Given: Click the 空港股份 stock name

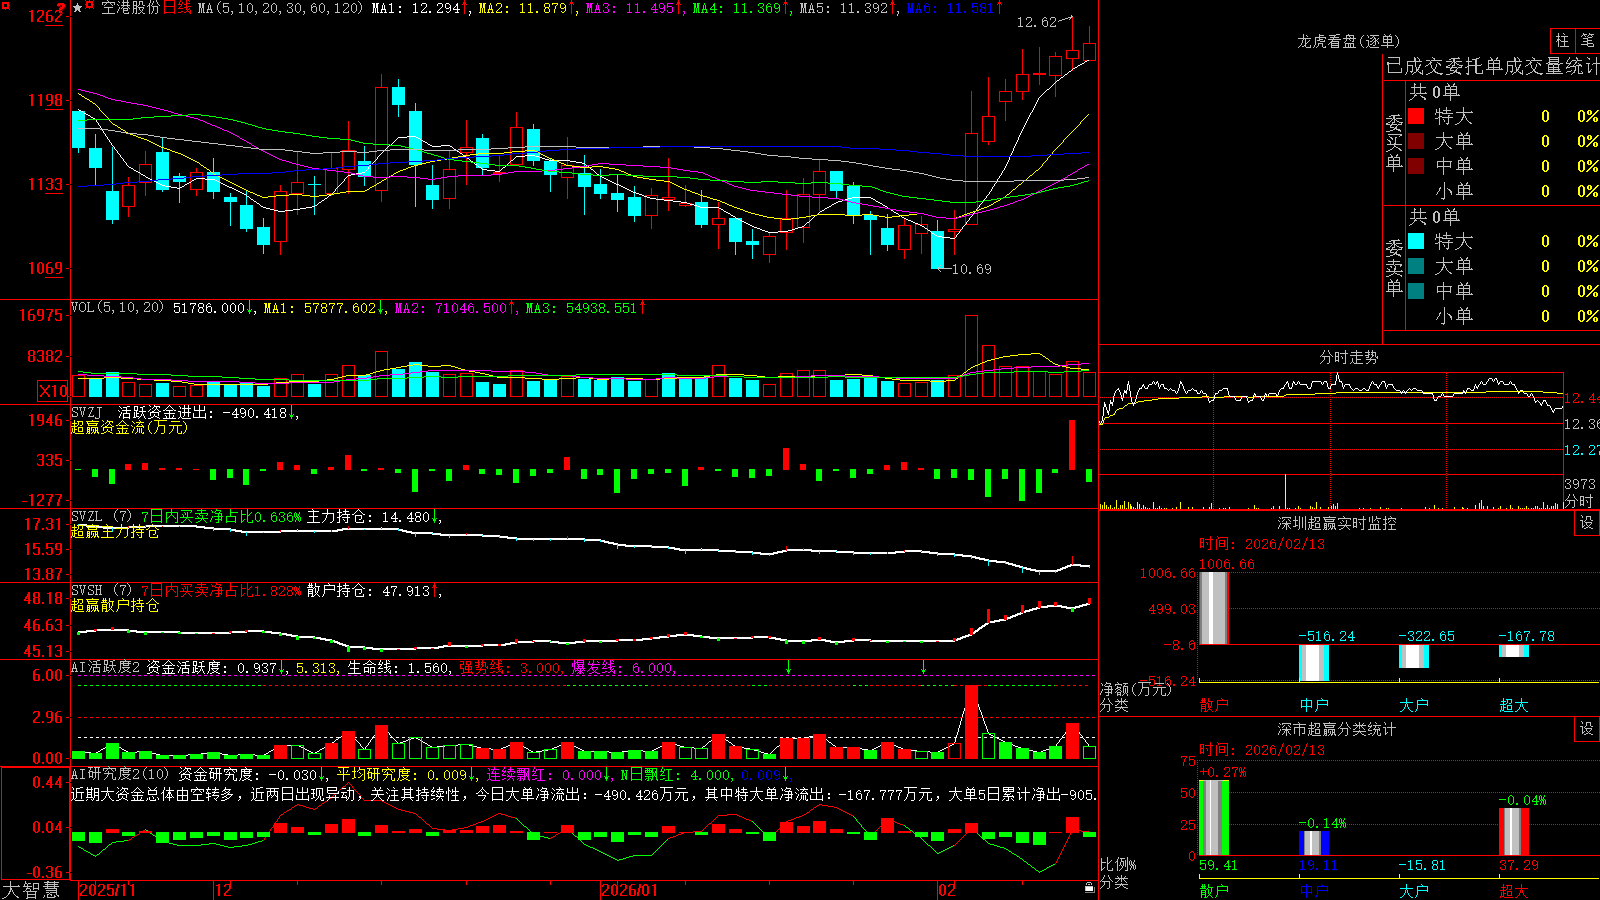Looking at the screenshot, I should [130, 8].
